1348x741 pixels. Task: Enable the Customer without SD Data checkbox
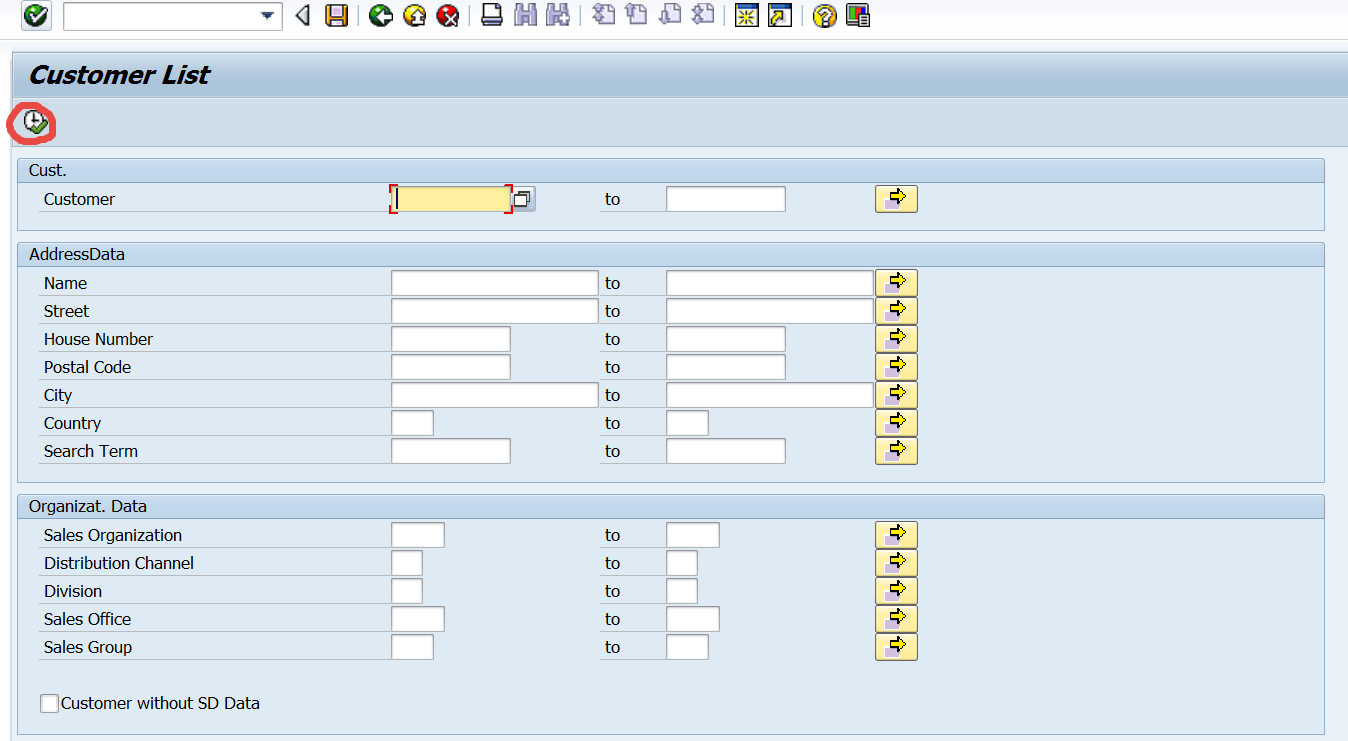click(49, 703)
